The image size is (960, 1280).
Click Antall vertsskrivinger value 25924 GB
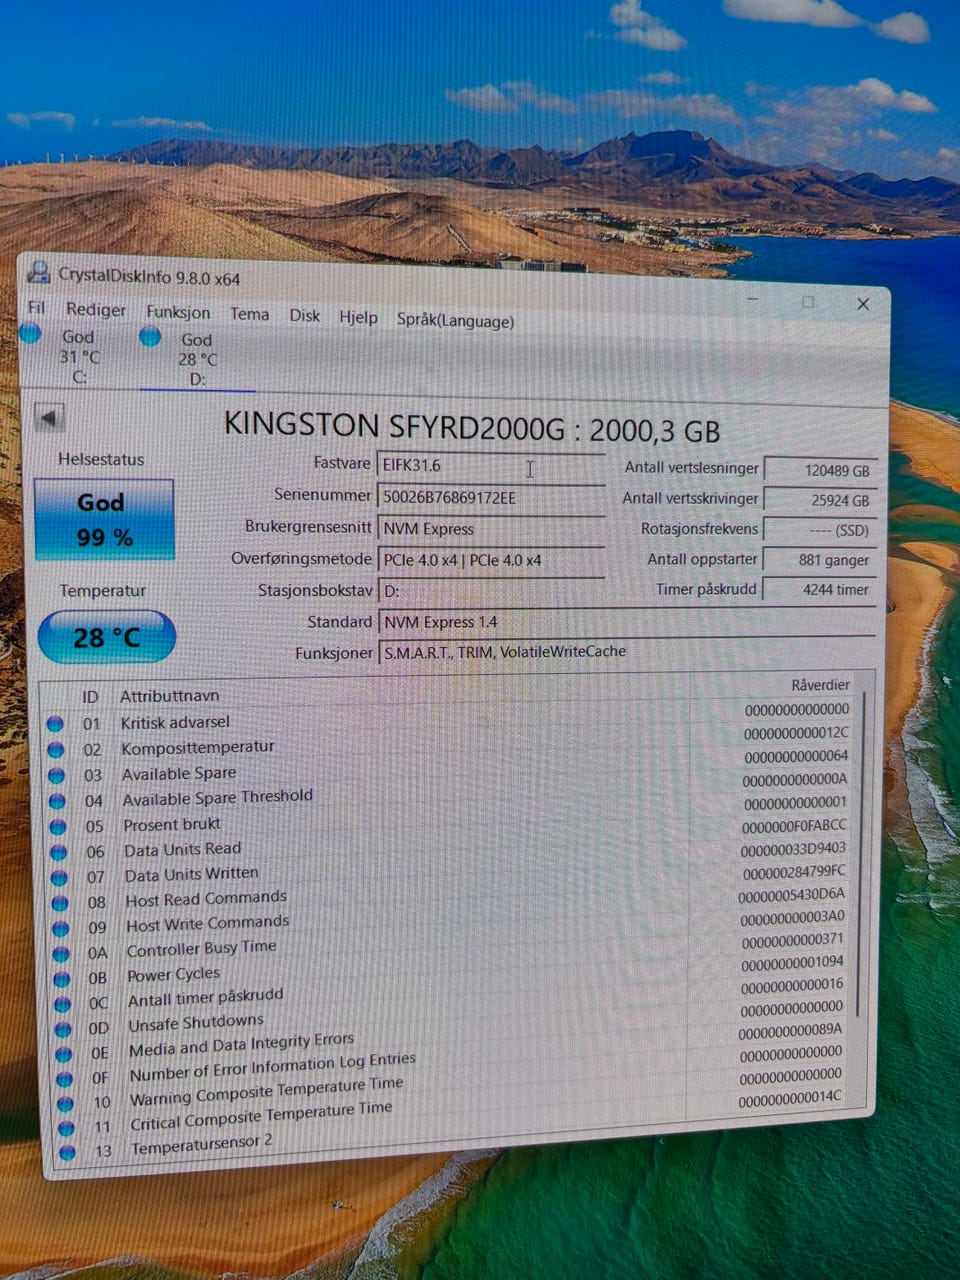tap(820, 500)
